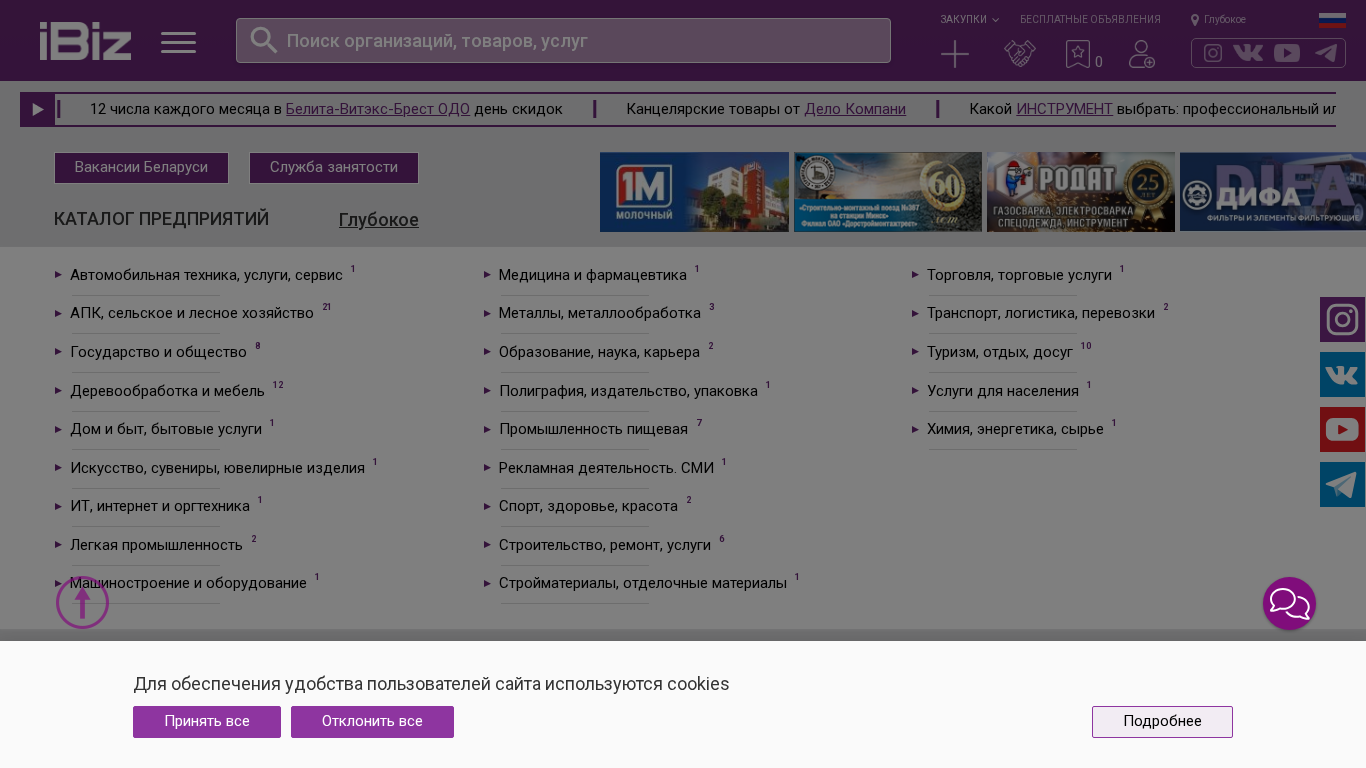Viewport: 1366px width, 768px height.
Task: Click the user registration icon
Action: click(1142, 54)
